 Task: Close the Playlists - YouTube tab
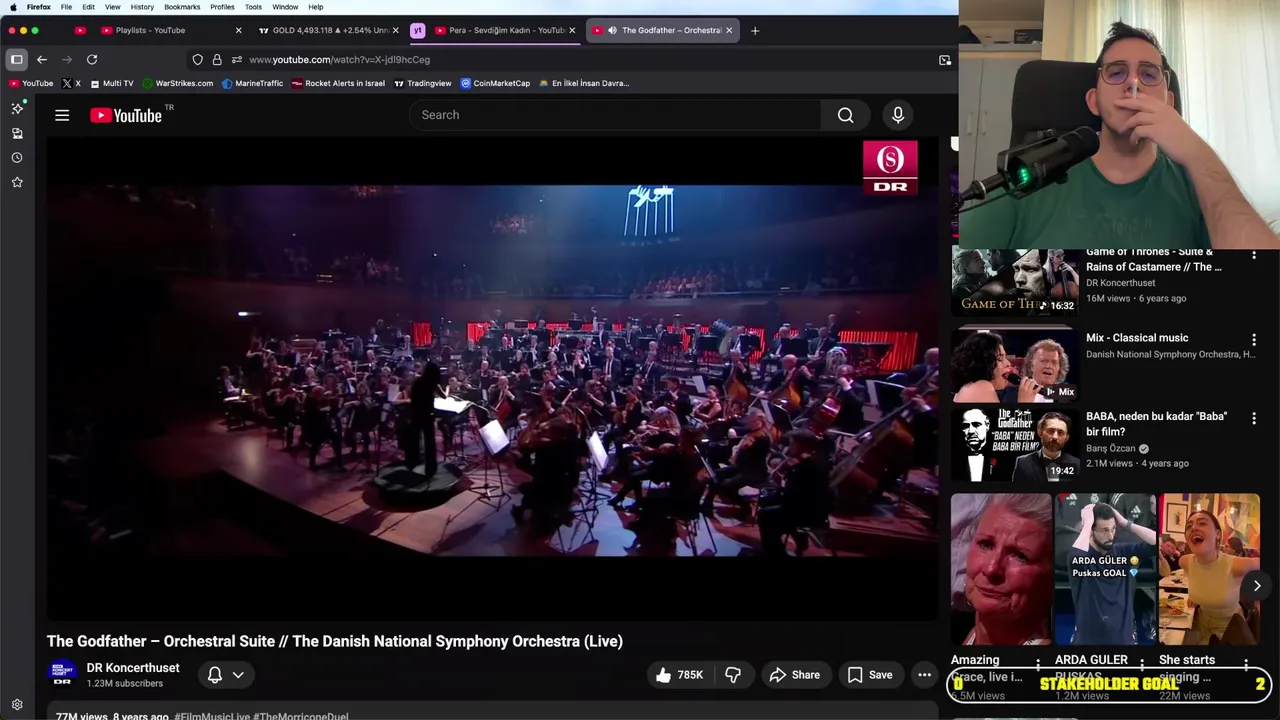[x=238, y=30]
